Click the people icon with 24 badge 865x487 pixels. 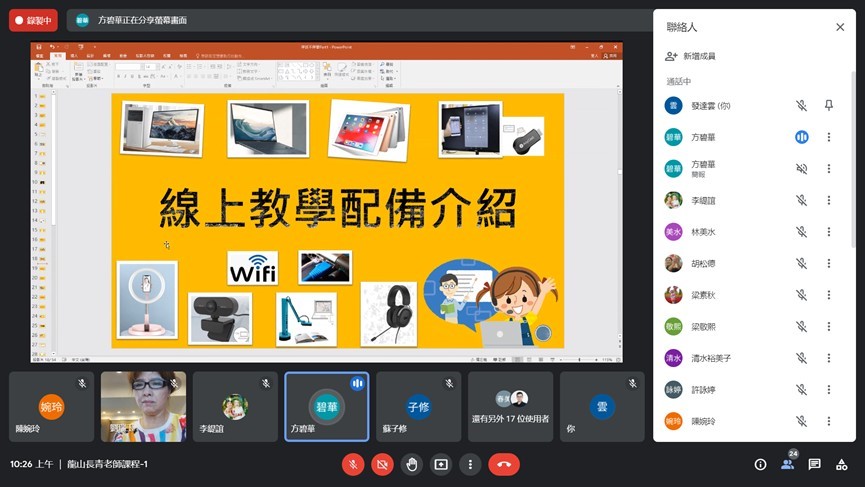[x=787, y=464]
